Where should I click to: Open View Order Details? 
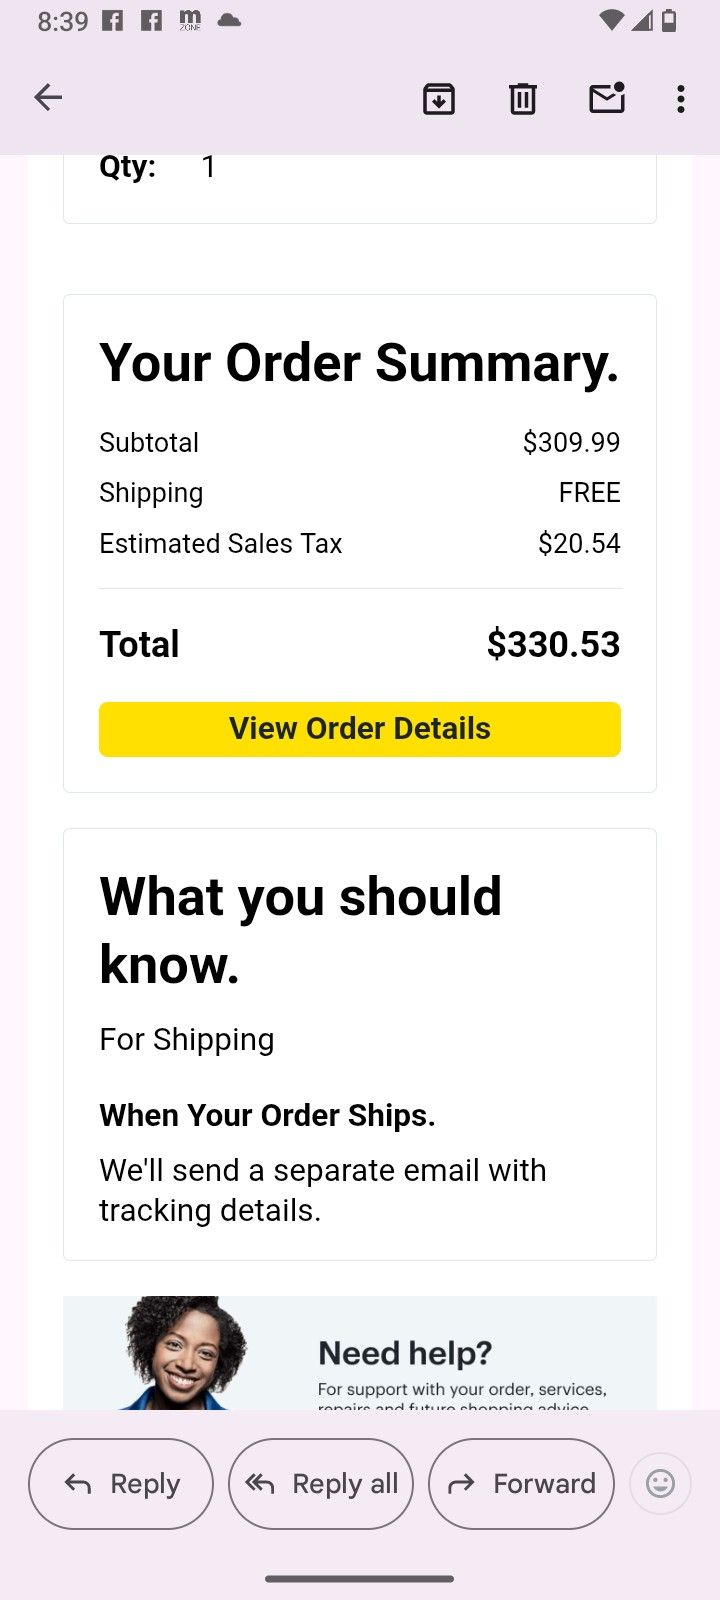coord(360,729)
